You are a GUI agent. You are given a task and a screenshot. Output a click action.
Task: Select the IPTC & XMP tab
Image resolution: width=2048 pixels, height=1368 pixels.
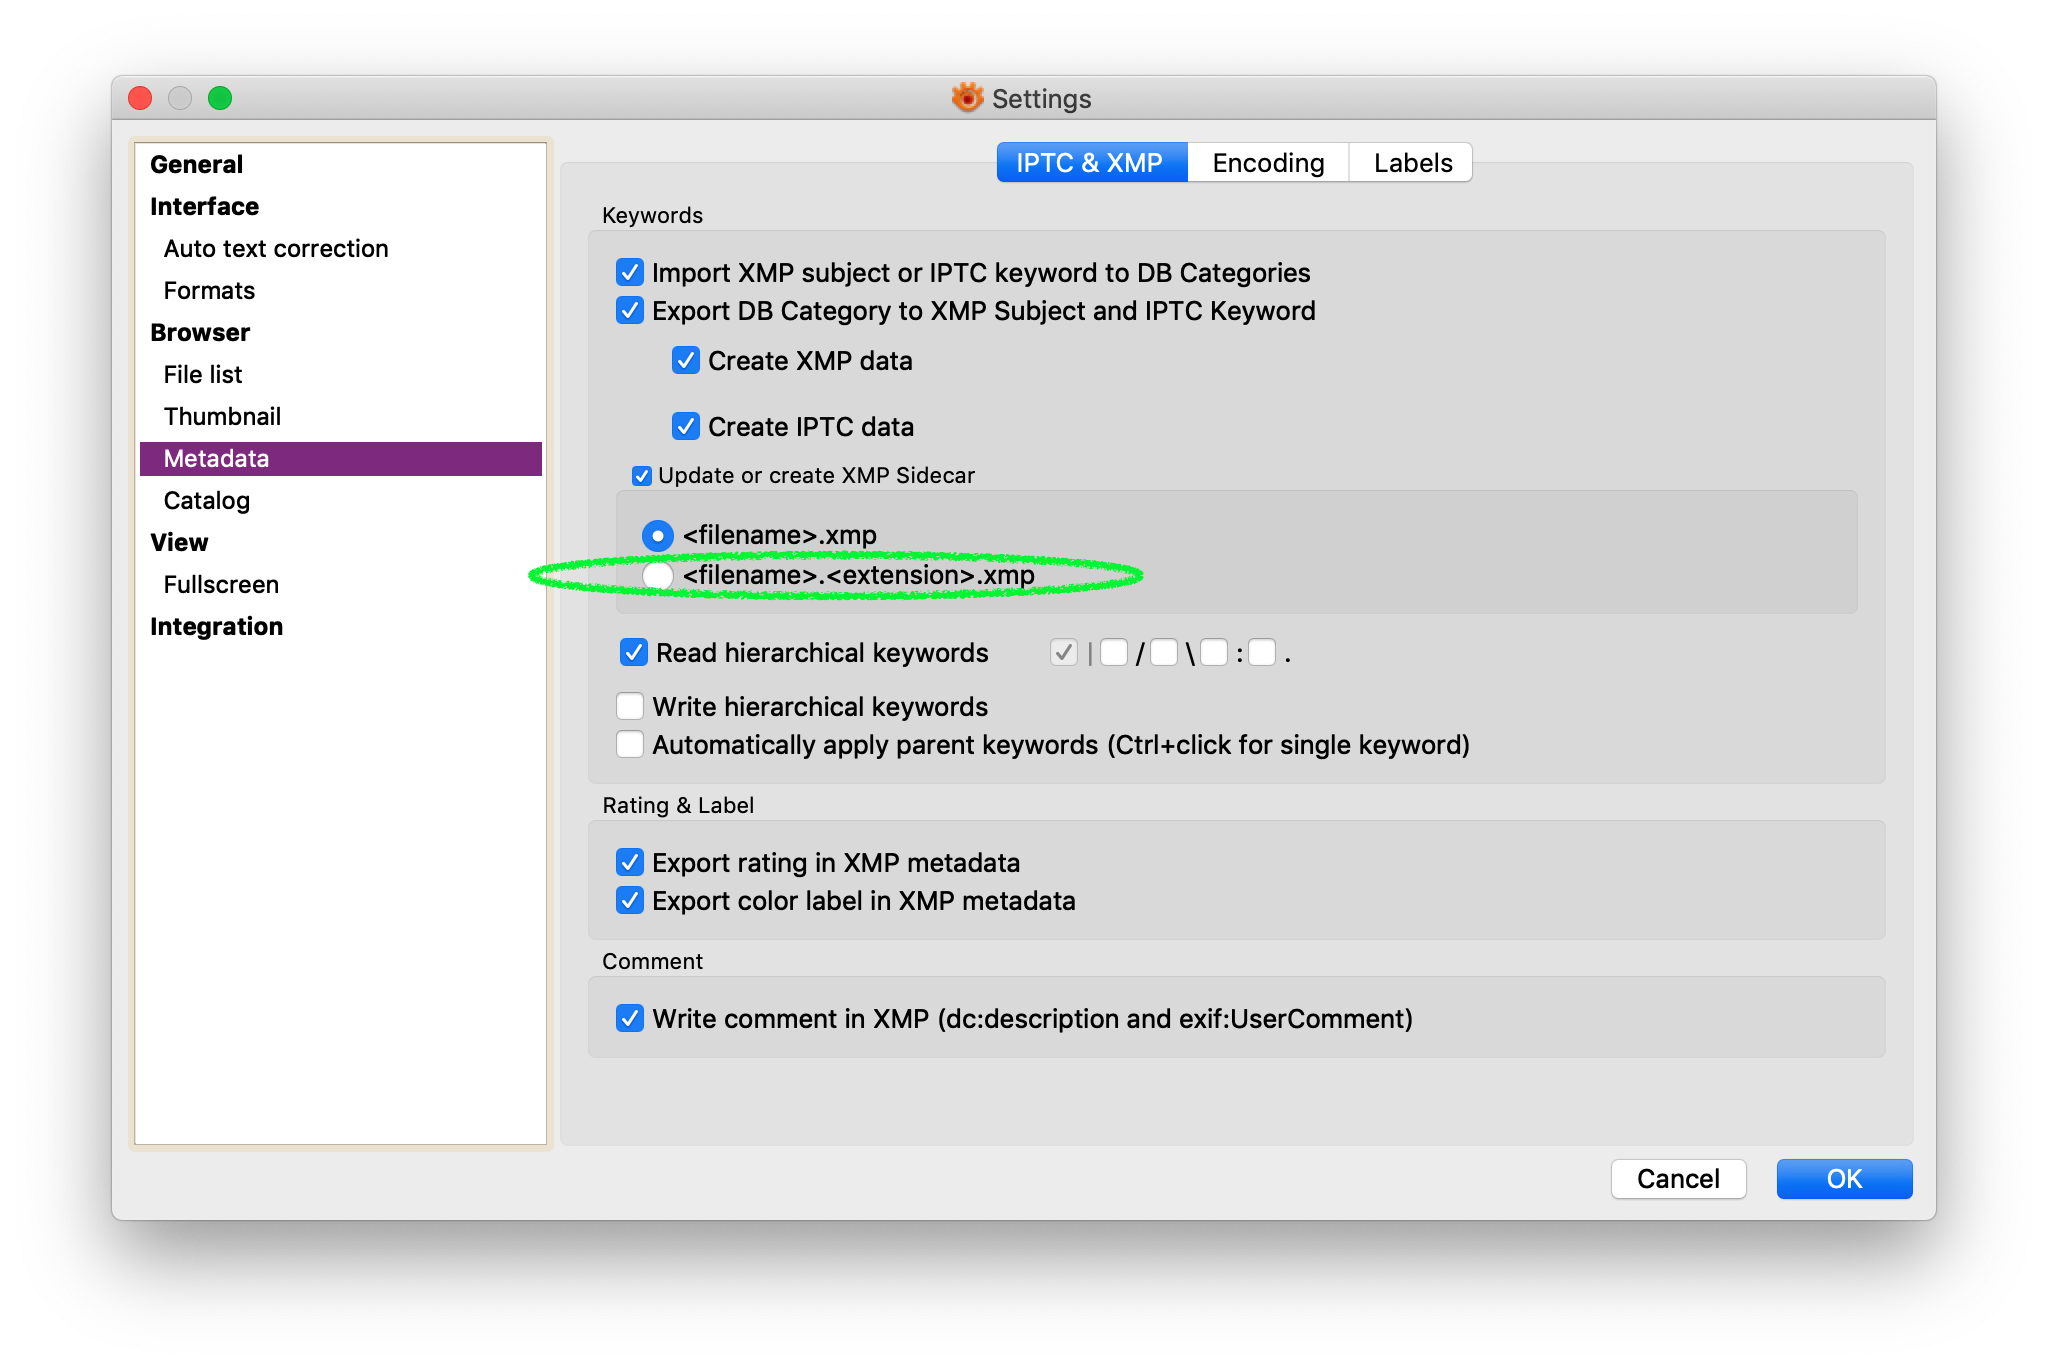[x=1090, y=163]
